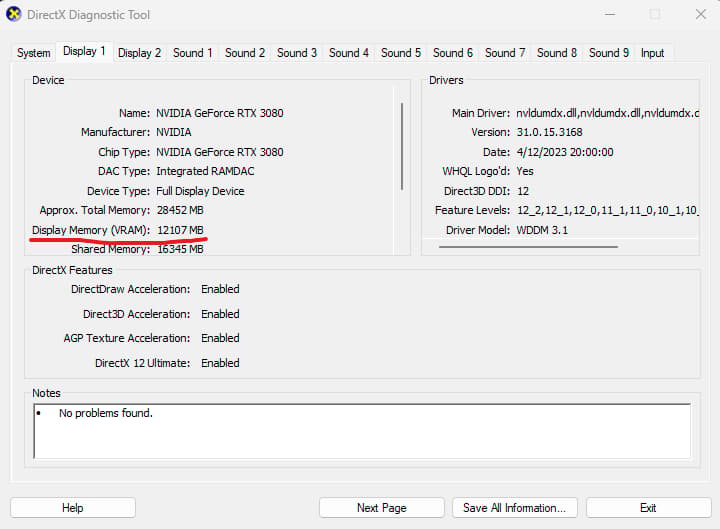The width and height of the screenshot is (720, 529).
Task: Click the Approx. Total Memory 28452 MB
Action: 180,210
